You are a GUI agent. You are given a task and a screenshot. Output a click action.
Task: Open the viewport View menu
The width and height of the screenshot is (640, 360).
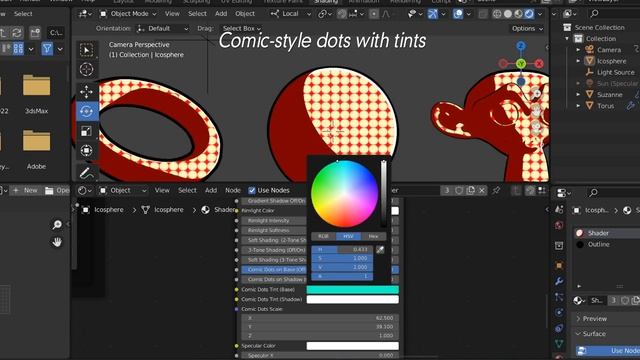(172, 14)
